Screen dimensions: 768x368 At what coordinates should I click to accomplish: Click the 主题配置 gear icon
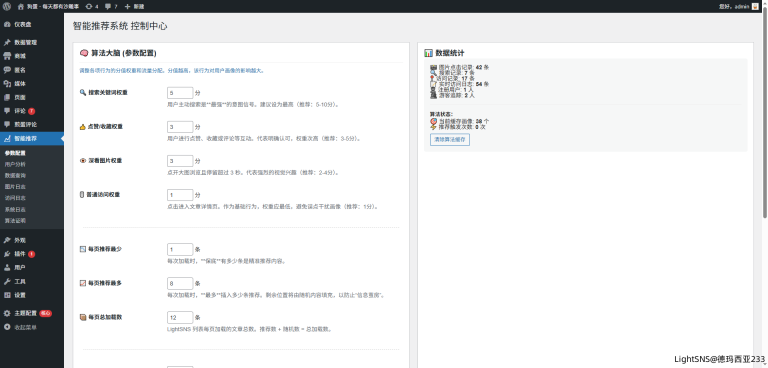tap(7, 314)
